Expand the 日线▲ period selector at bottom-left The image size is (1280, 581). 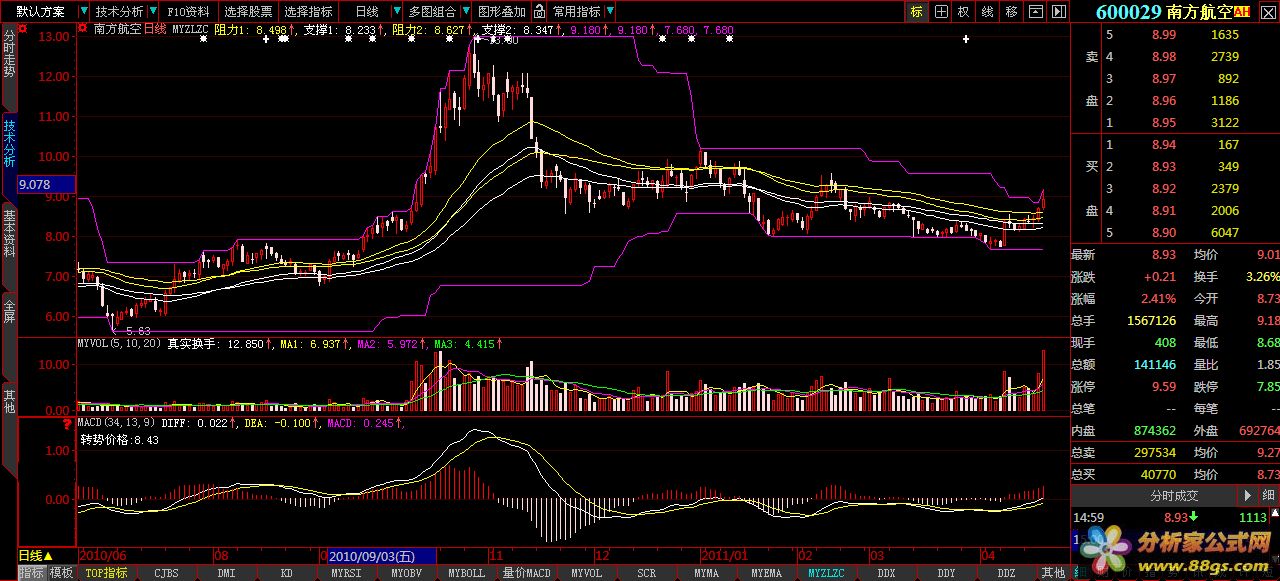tap(35, 555)
